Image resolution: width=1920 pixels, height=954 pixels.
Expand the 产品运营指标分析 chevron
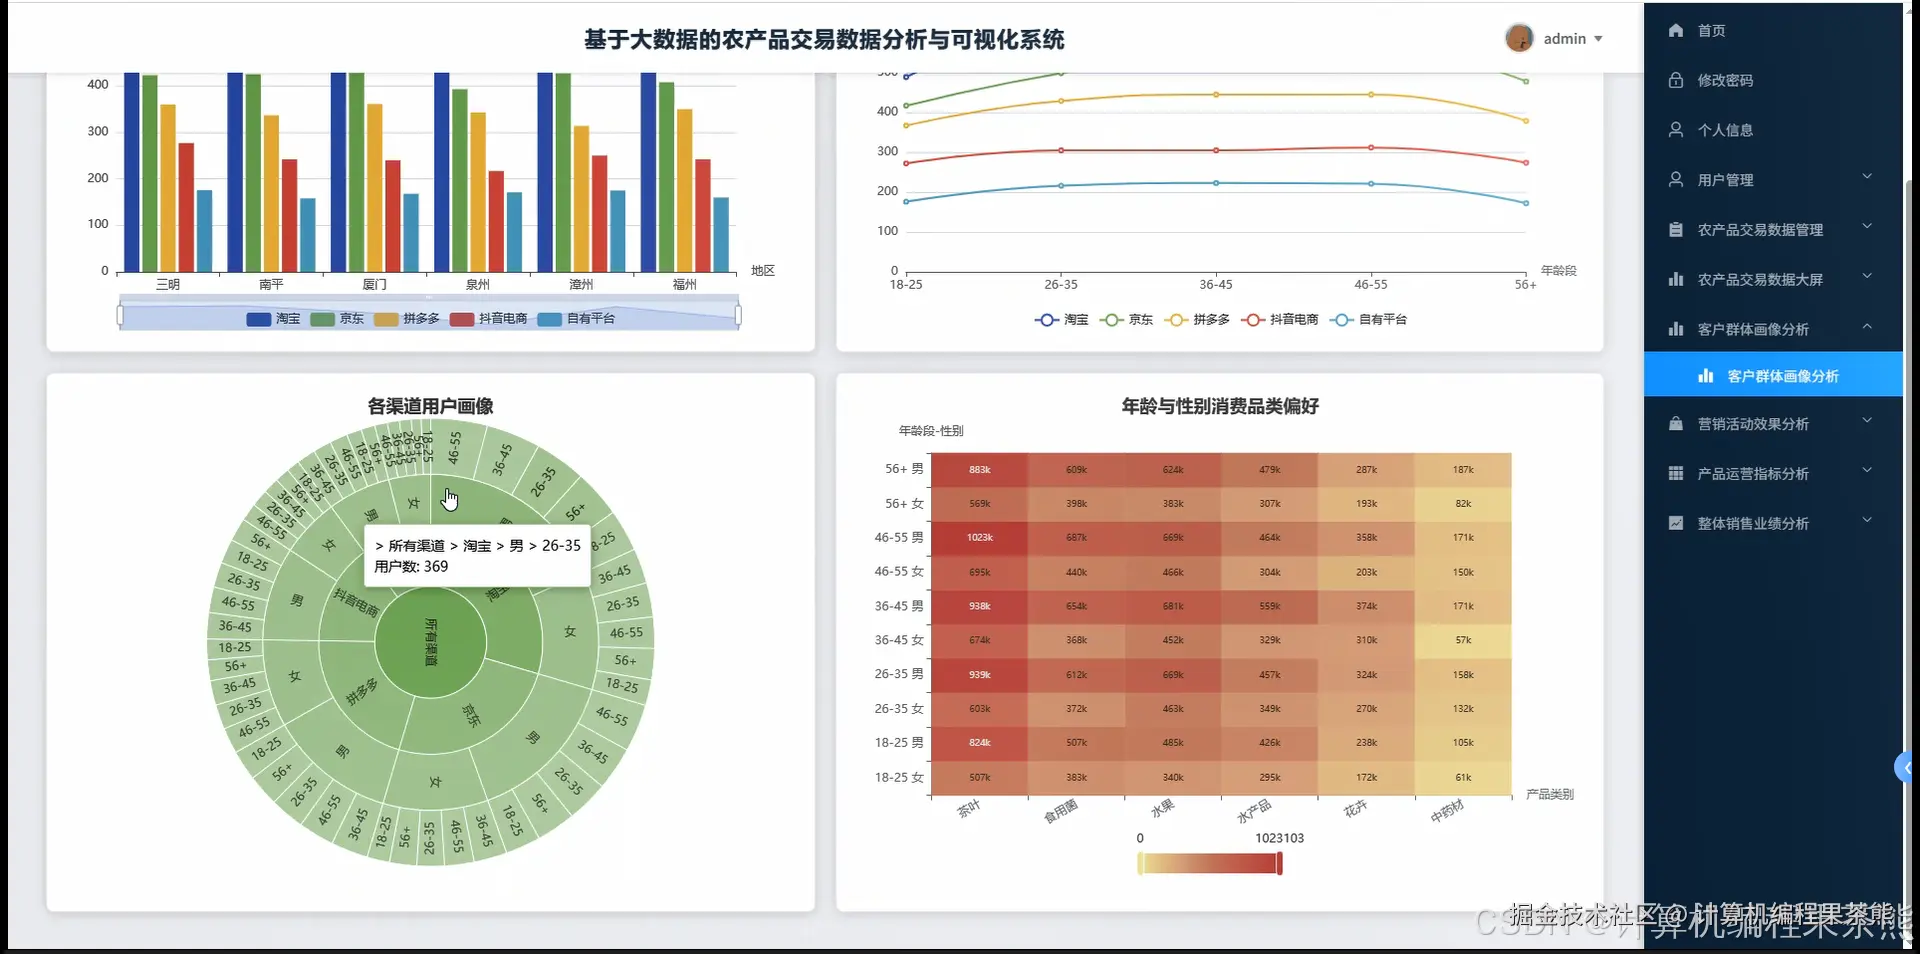(1867, 471)
